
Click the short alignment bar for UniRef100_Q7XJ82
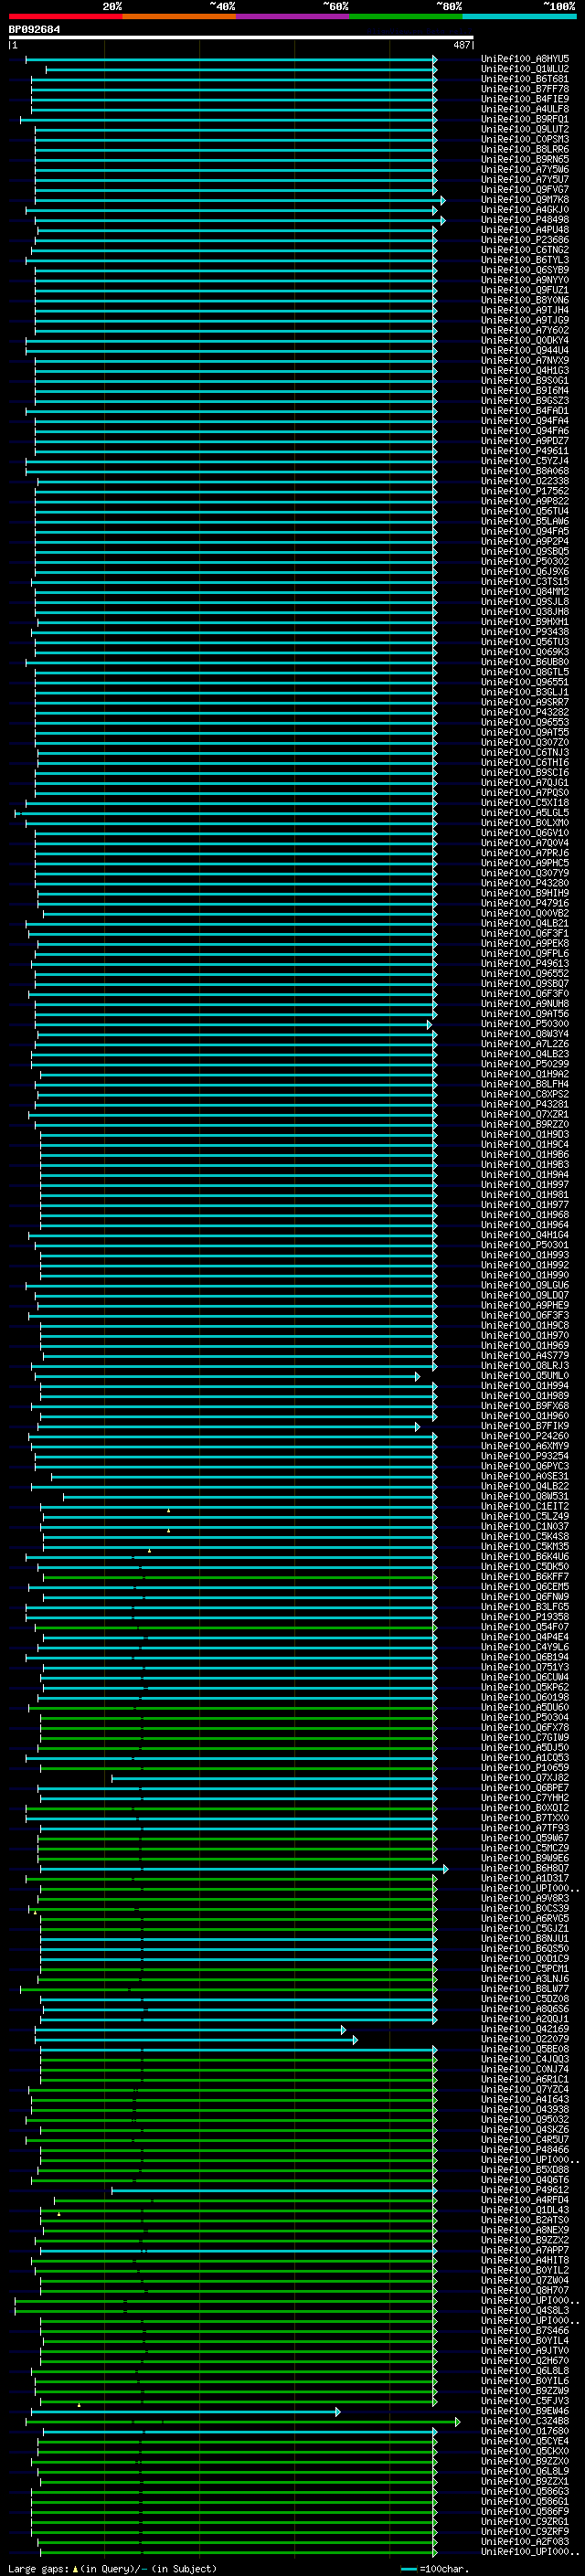point(274,1778)
